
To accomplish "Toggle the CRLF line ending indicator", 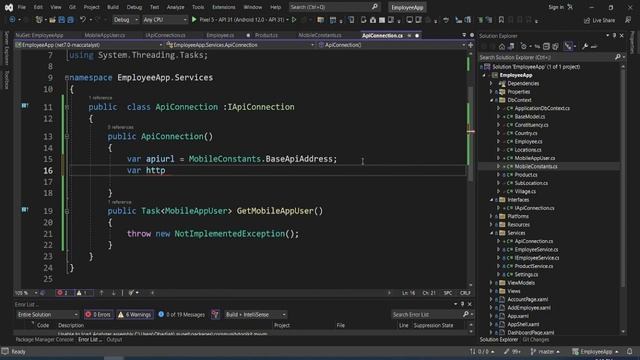I will [465, 293].
